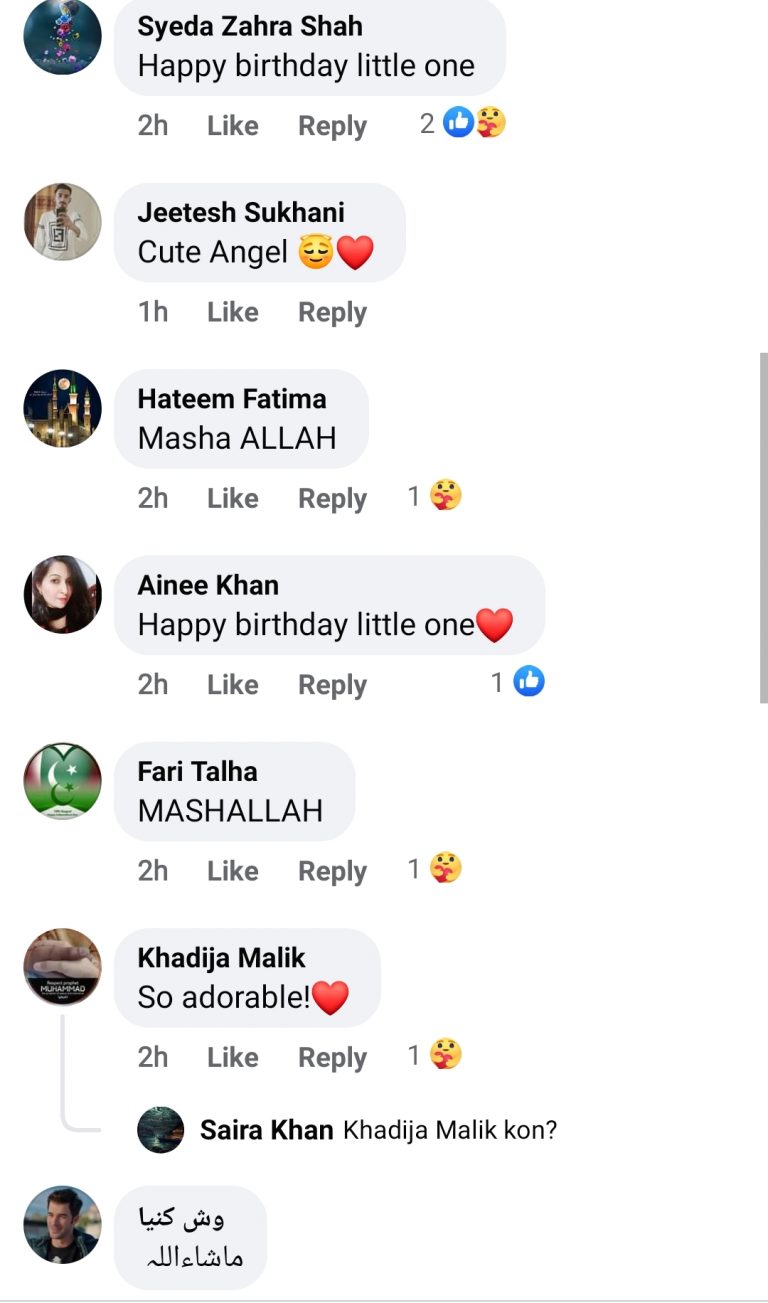The image size is (768, 1303).
Task: Like Jeetesh Sukhani's comment
Action: coord(231,311)
